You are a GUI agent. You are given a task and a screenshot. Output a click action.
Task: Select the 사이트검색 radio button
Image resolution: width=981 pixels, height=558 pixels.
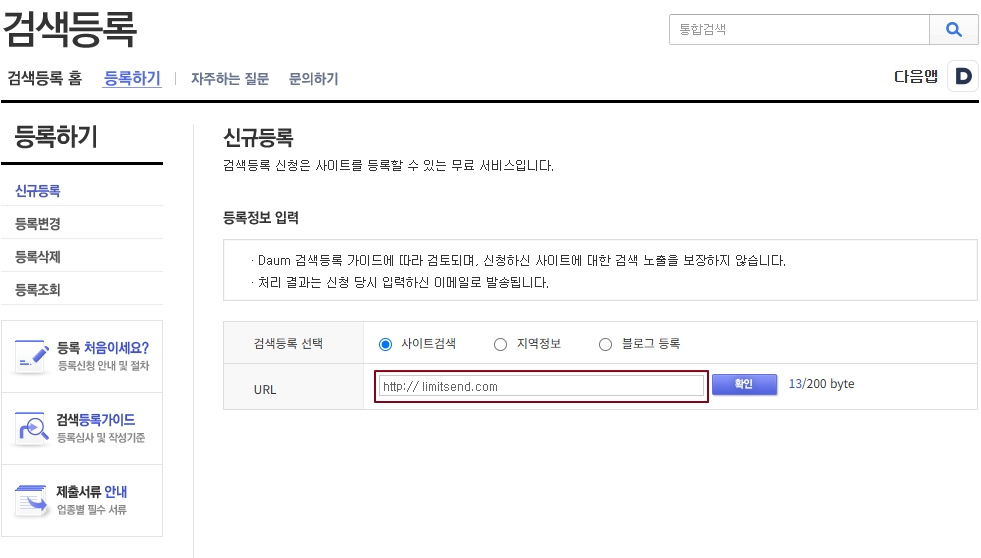tap(385, 344)
